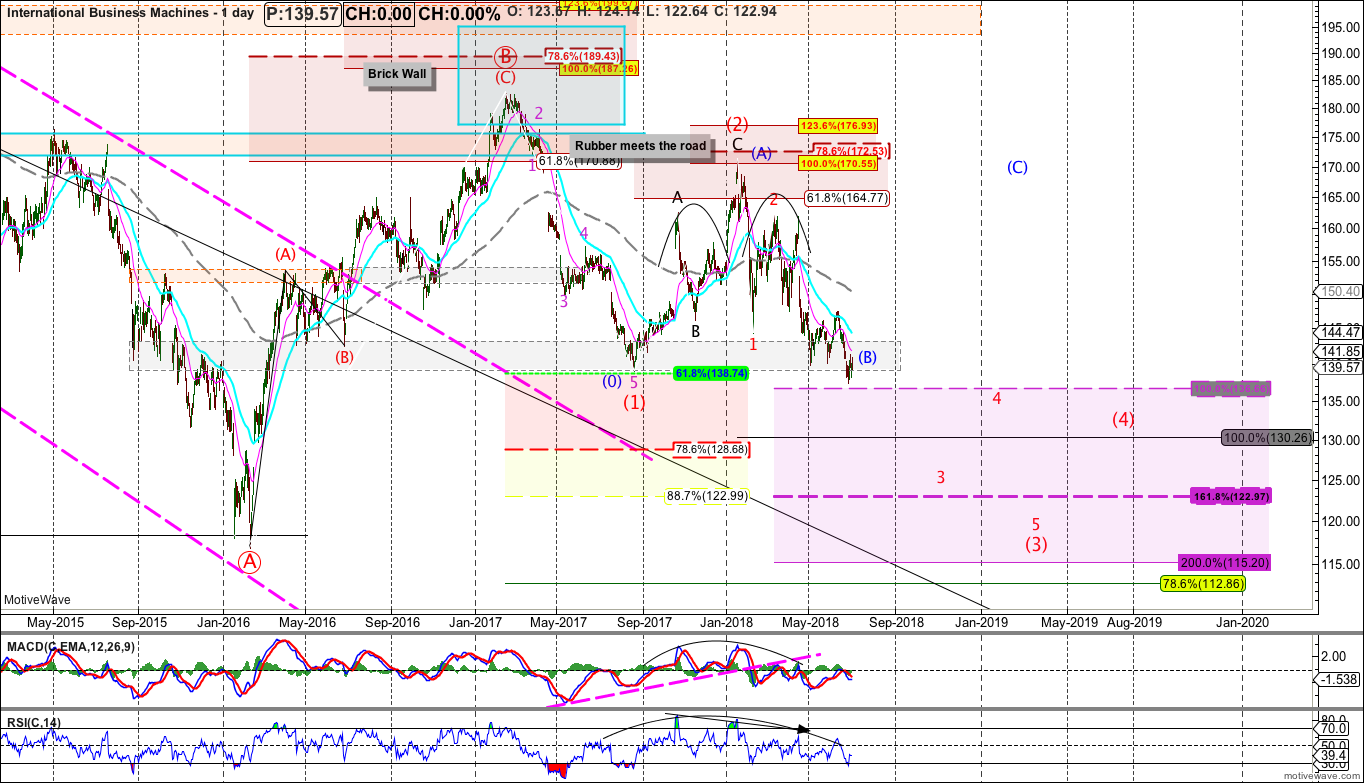
Task: Click the 61.8%(164.77) retracement label
Action: (847, 198)
